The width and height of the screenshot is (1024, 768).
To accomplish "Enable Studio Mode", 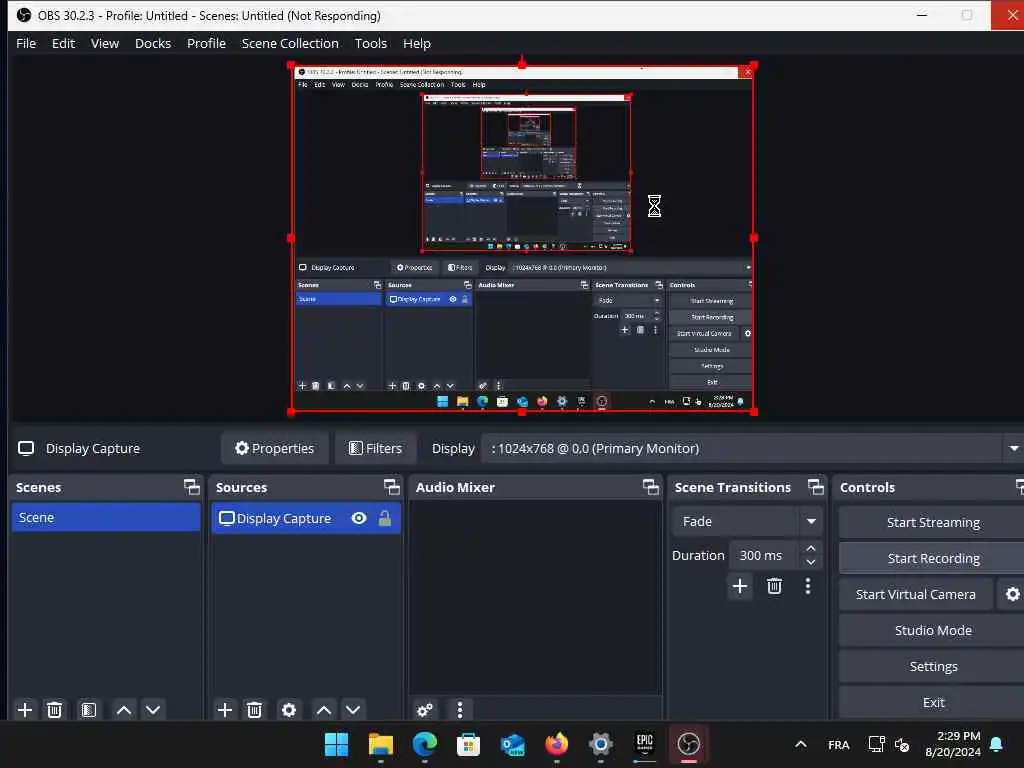I will coord(932,630).
